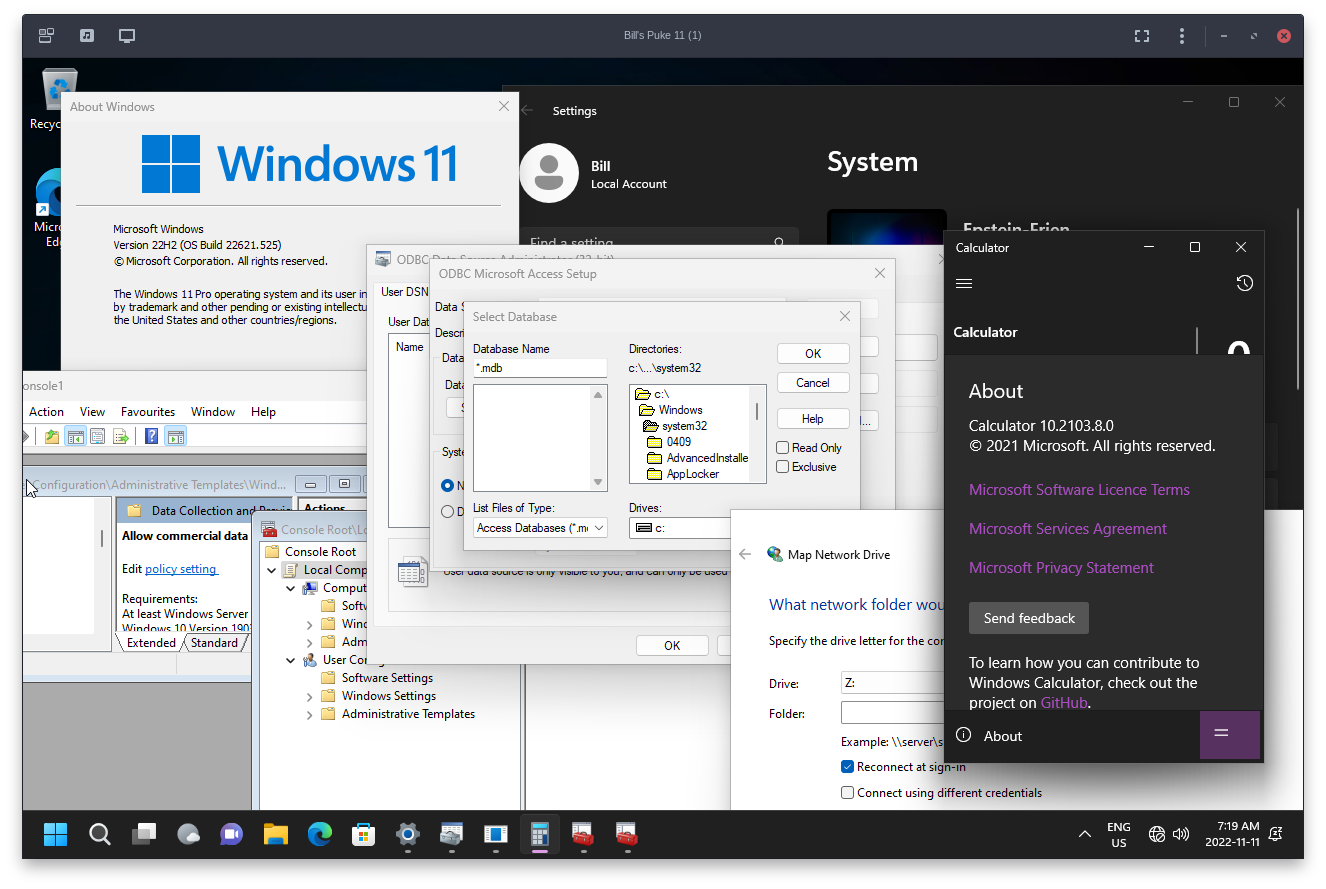This screenshot has width=1326, height=889.
Task: Open List Files of Type dropdown
Action: coord(540,528)
